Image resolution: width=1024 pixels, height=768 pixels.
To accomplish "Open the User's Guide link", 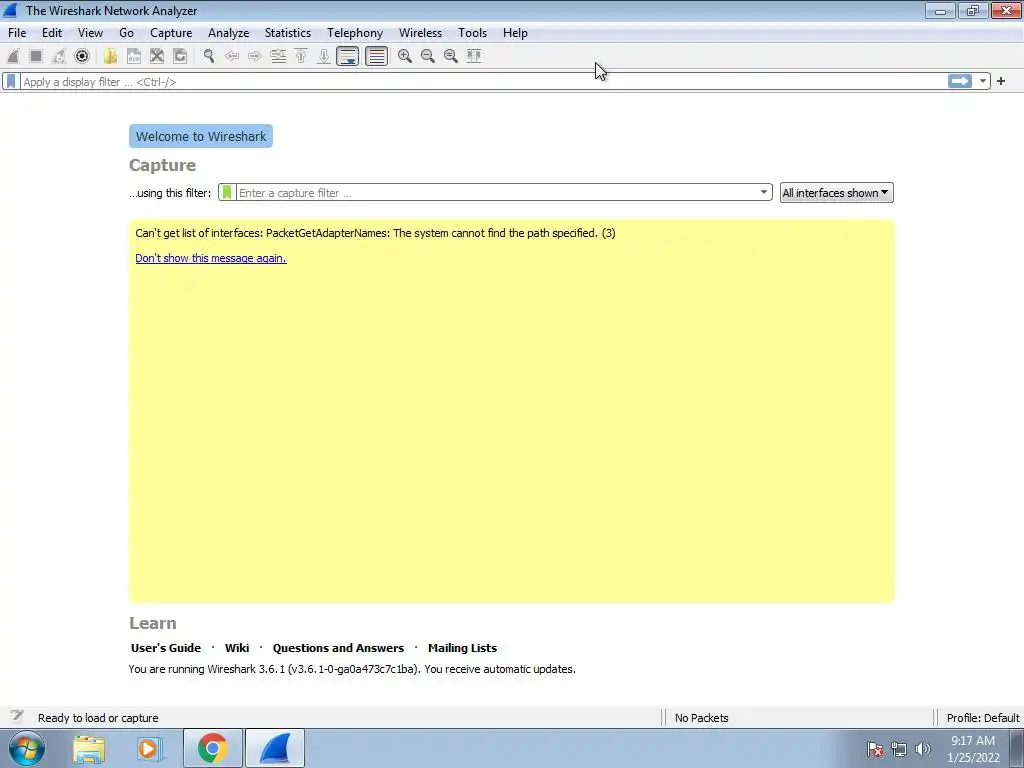I will point(166,648).
